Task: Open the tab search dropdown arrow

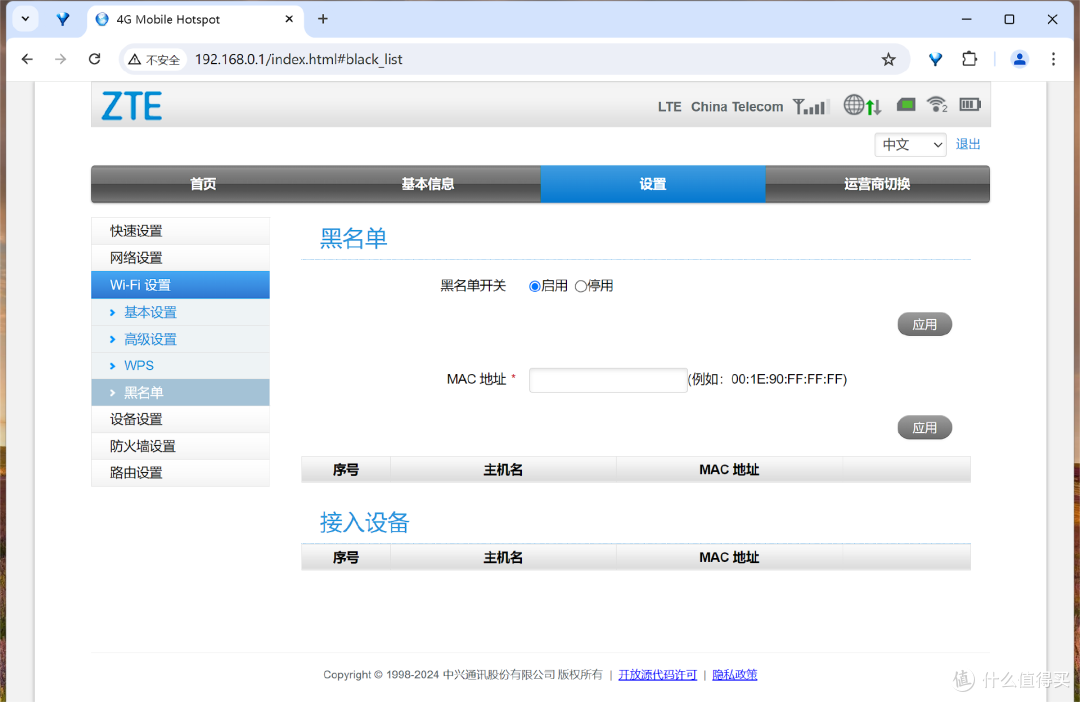Action: click(x=25, y=19)
